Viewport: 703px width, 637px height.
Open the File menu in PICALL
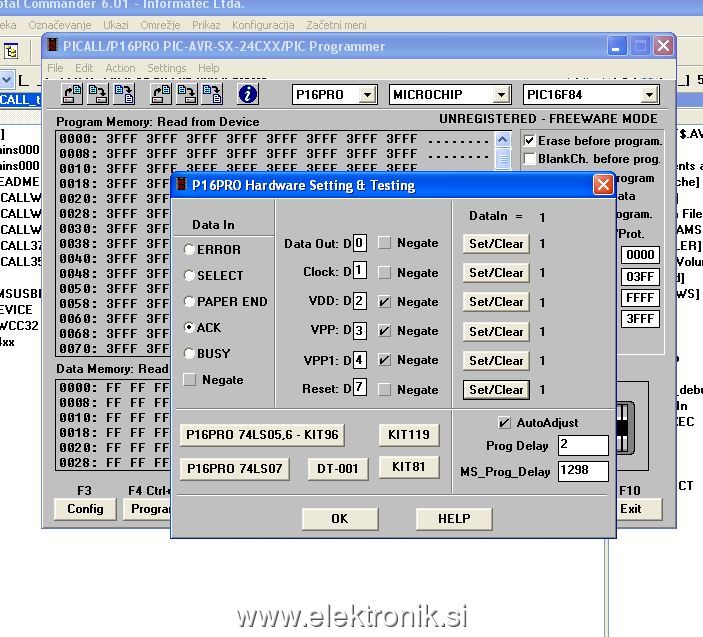pyautogui.click(x=55, y=68)
